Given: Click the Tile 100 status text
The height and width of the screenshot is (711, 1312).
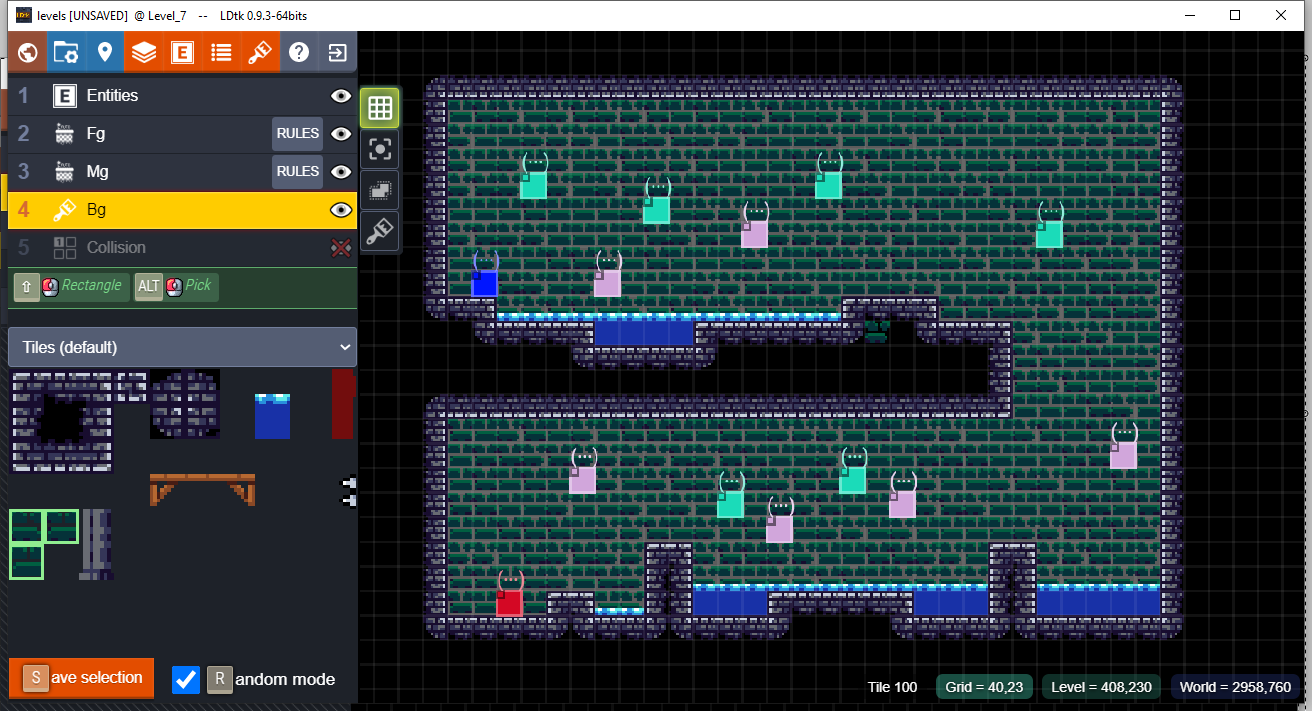Looking at the screenshot, I should click(892, 687).
